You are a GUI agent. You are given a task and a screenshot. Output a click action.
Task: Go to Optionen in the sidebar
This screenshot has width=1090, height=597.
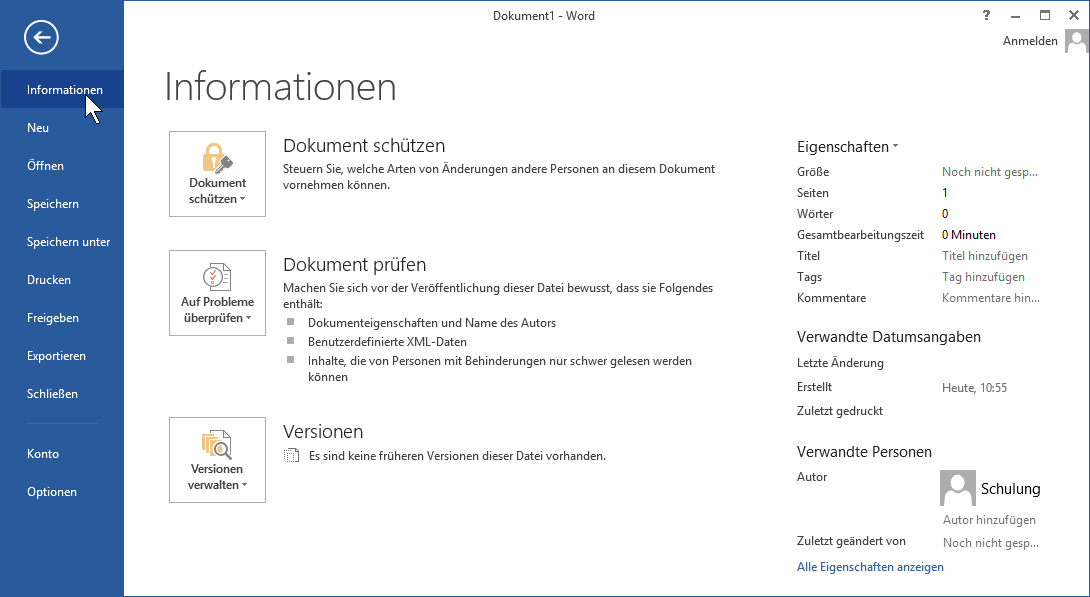(52, 492)
